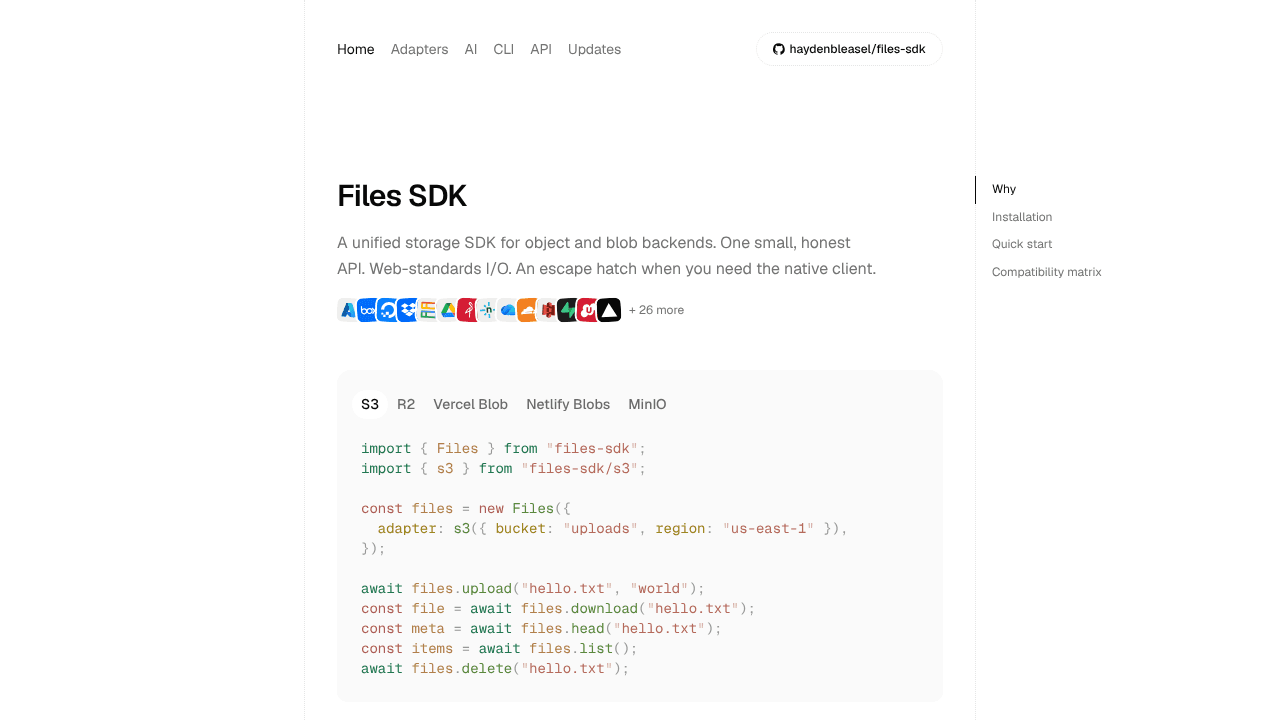Navigate to the CLI page
The width and height of the screenshot is (1280, 720).
coord(503,49)
